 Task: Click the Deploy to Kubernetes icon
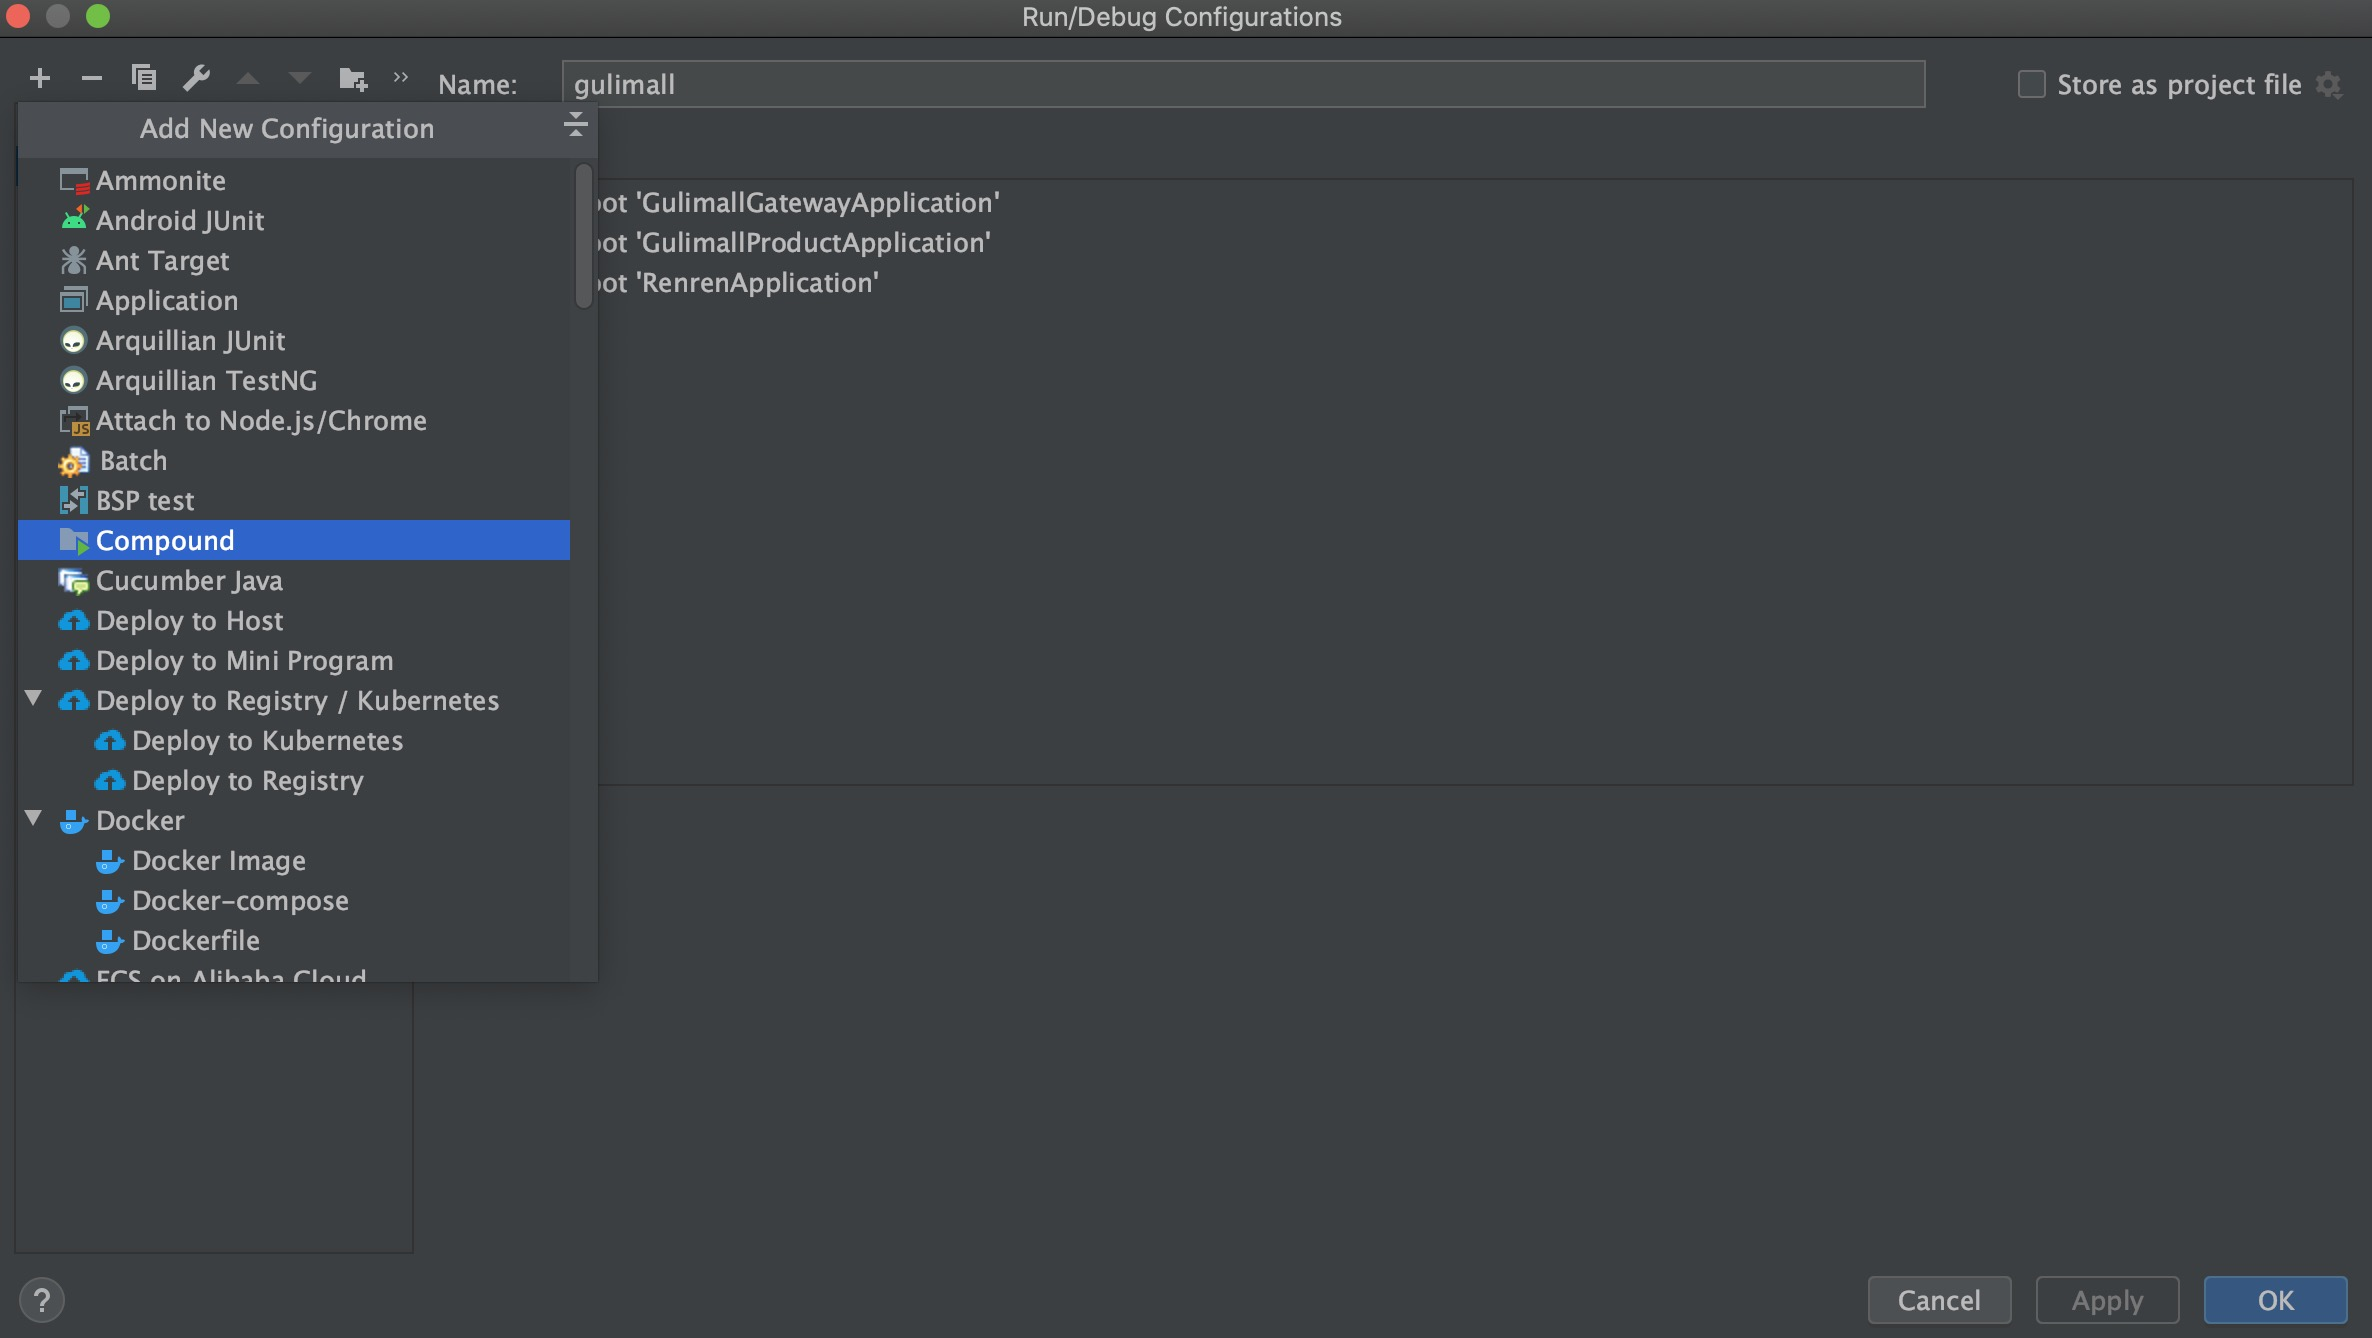[109, 740]
